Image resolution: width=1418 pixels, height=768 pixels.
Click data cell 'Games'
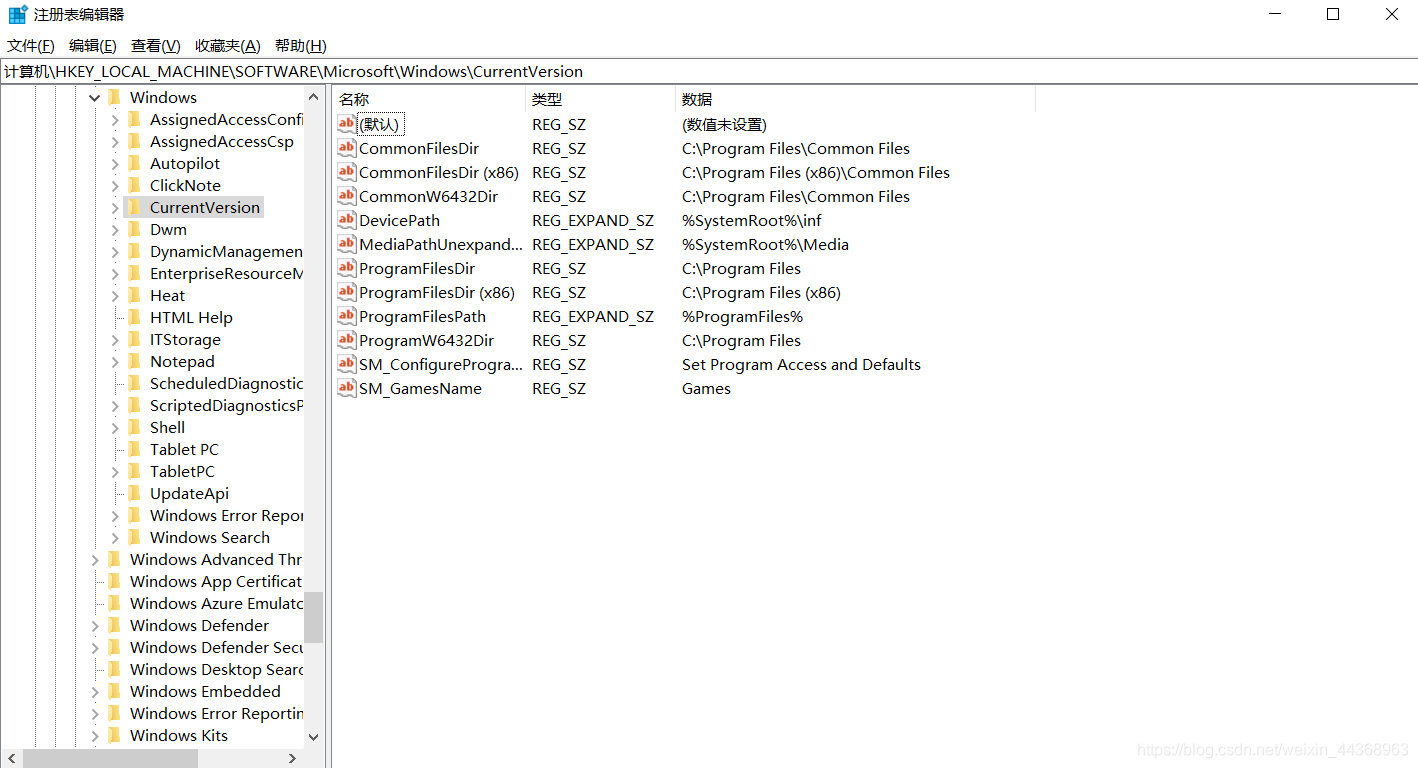[x=706, y=388]
